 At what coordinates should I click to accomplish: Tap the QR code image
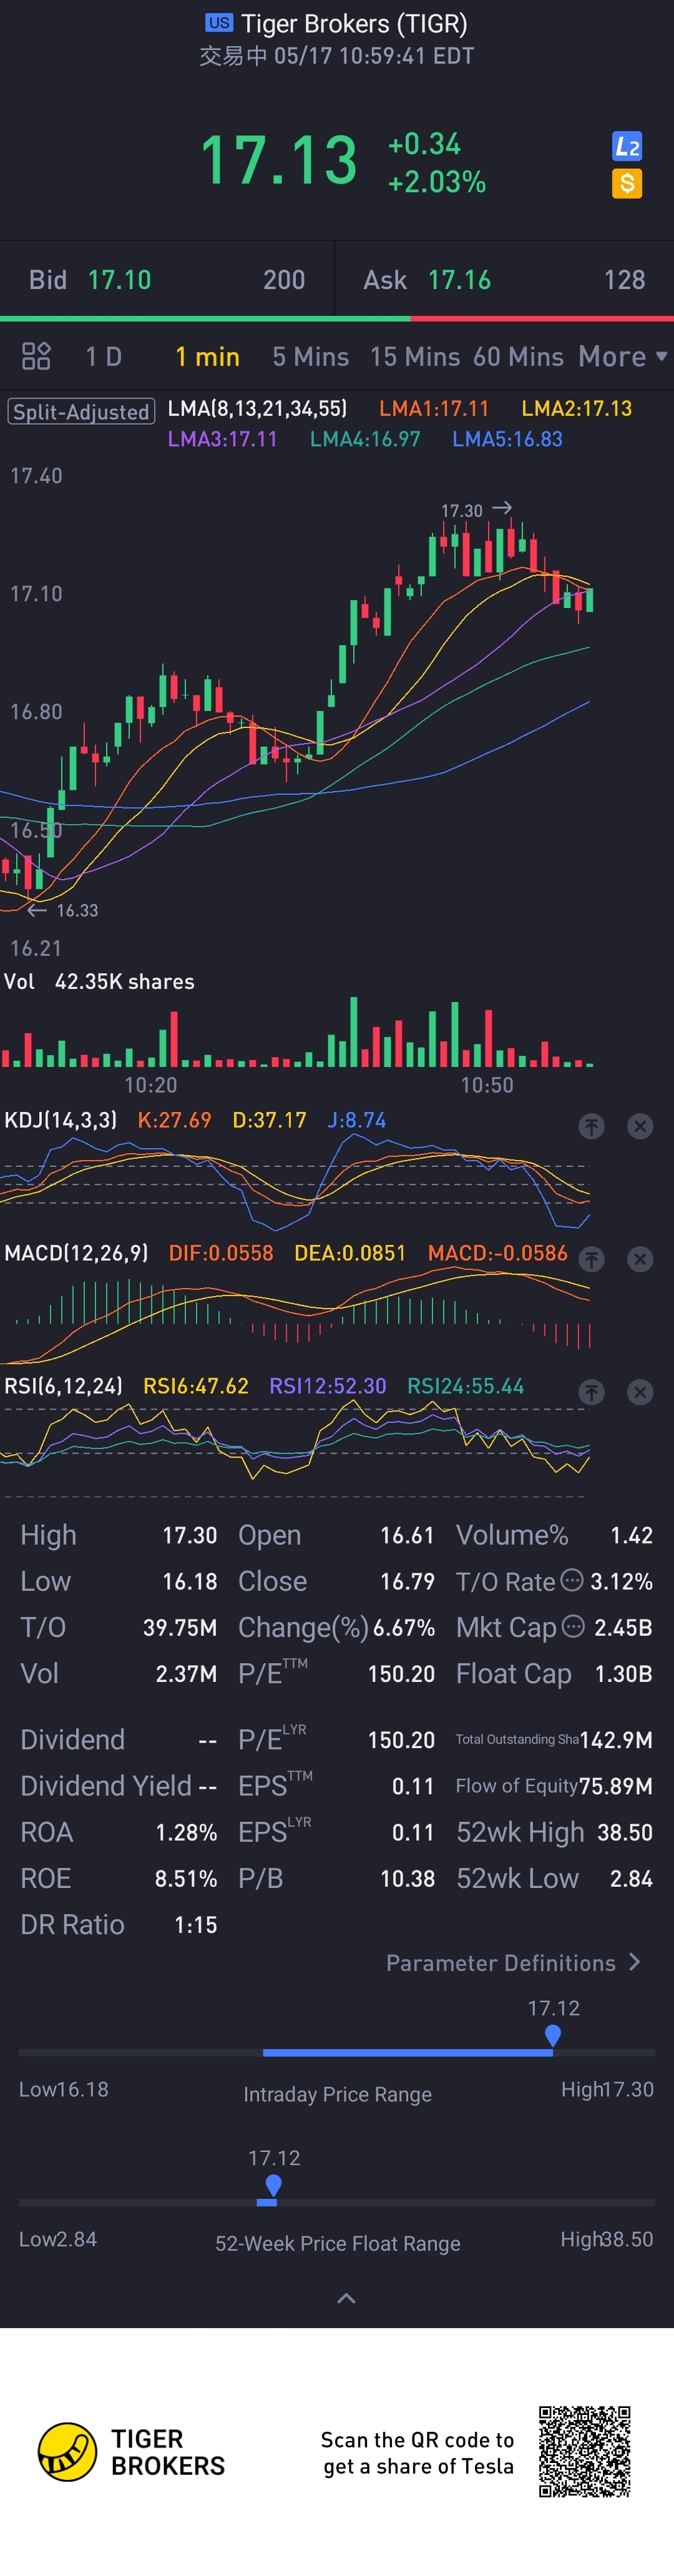point(585,2451)
